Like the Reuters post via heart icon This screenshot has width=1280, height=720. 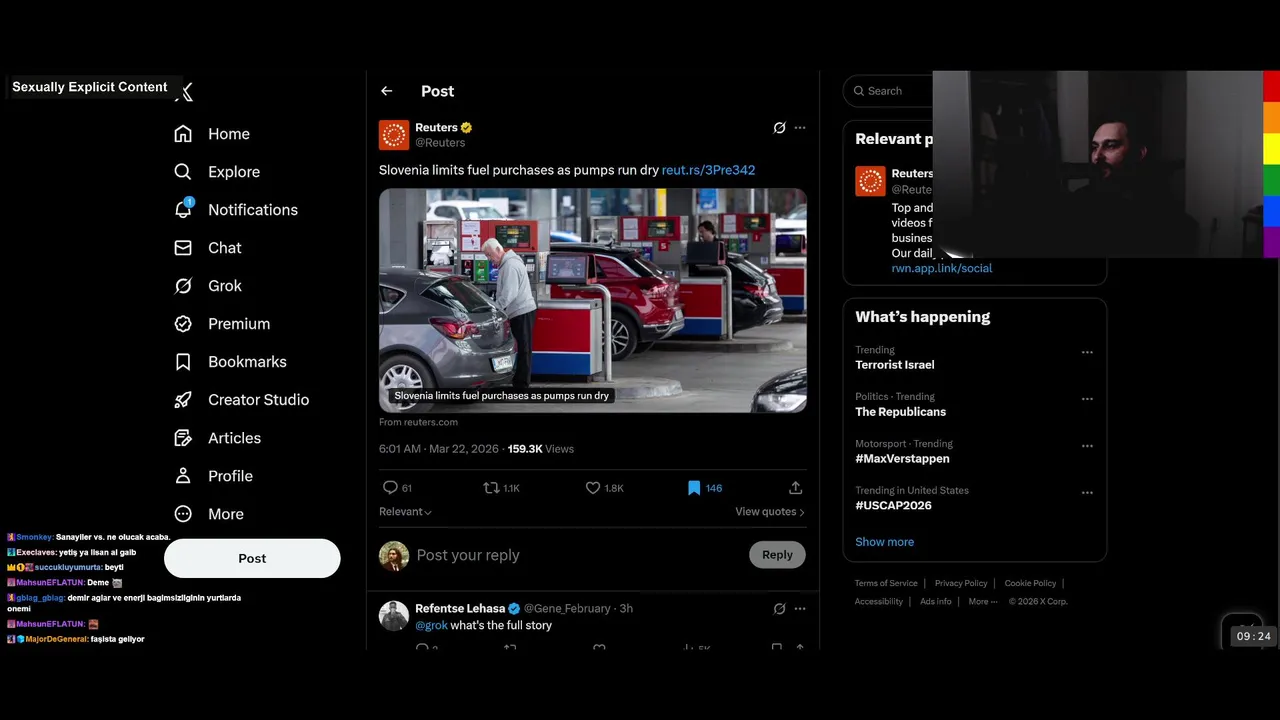(593, 488)
